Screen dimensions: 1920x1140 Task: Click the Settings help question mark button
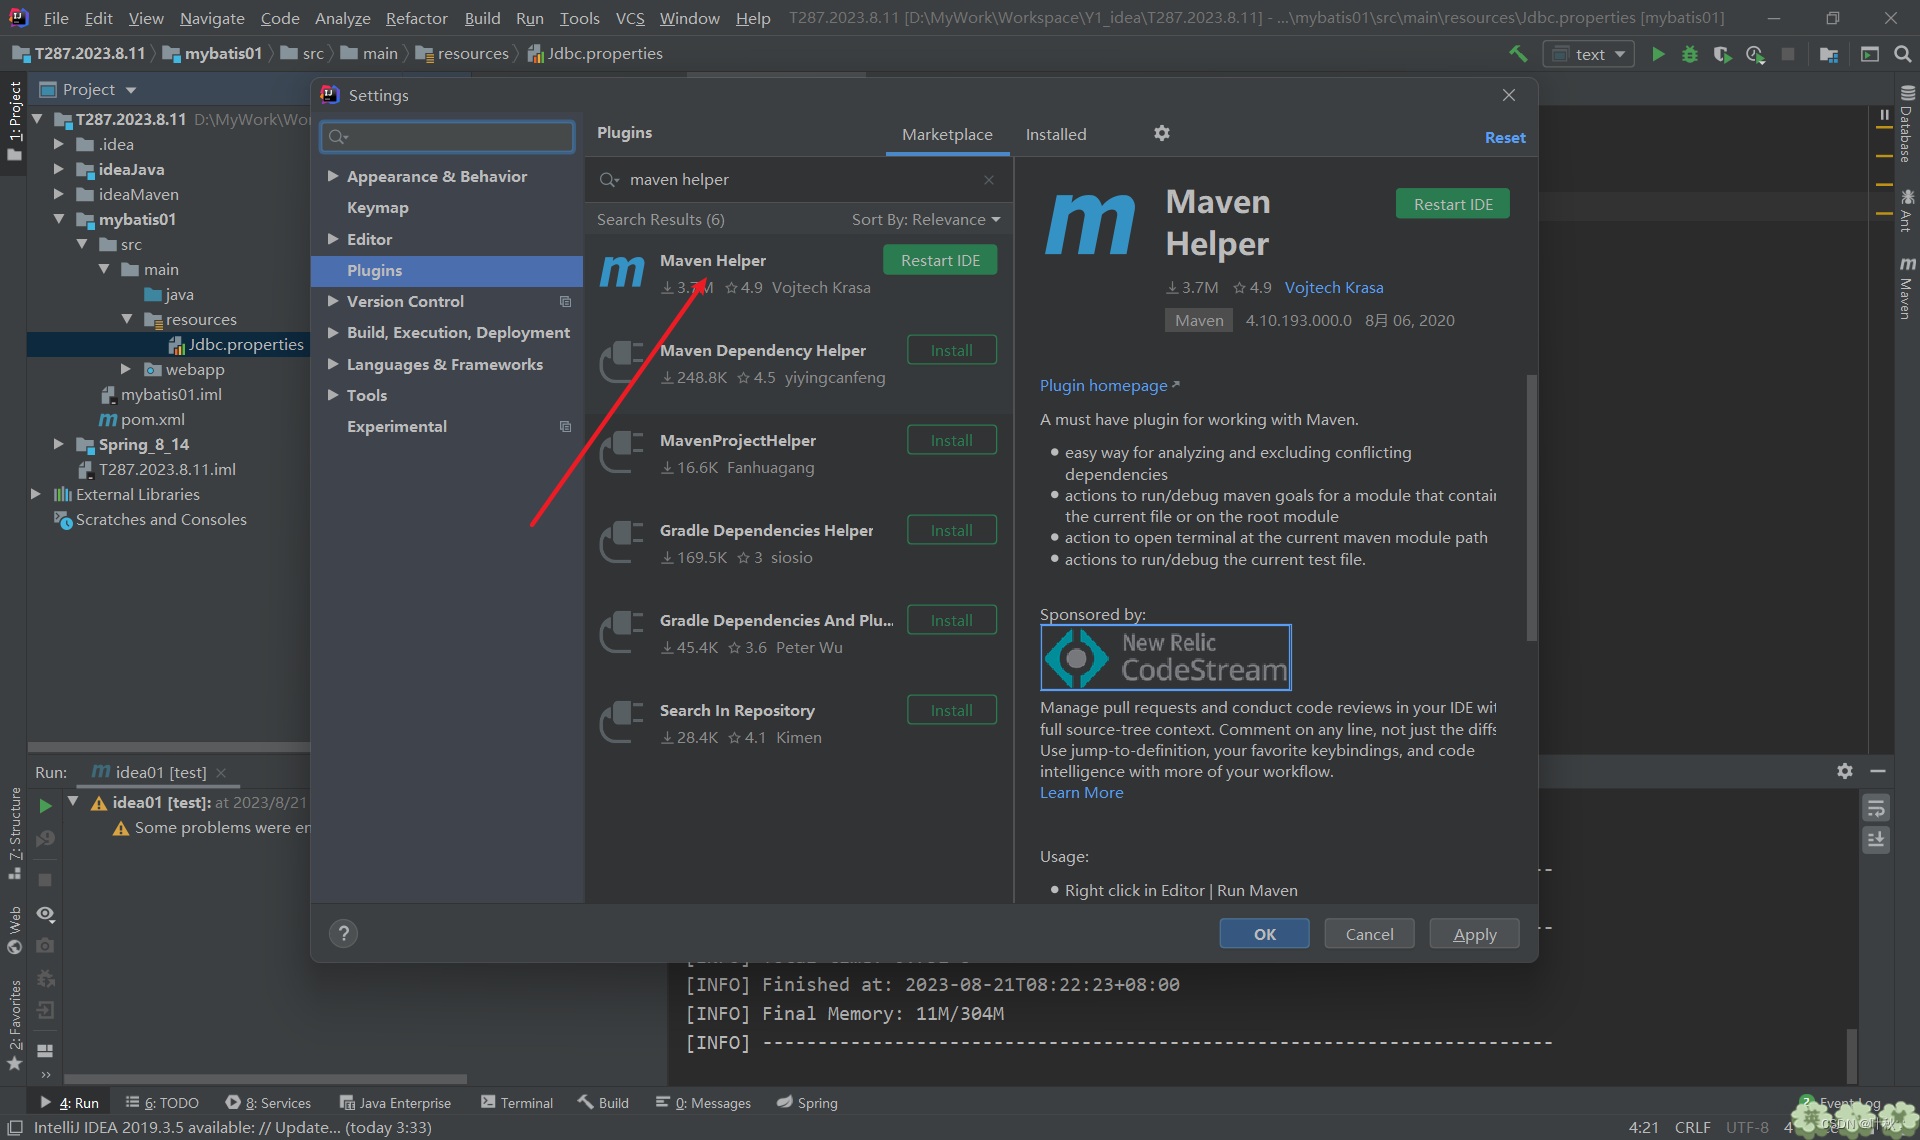click(344, 933)
